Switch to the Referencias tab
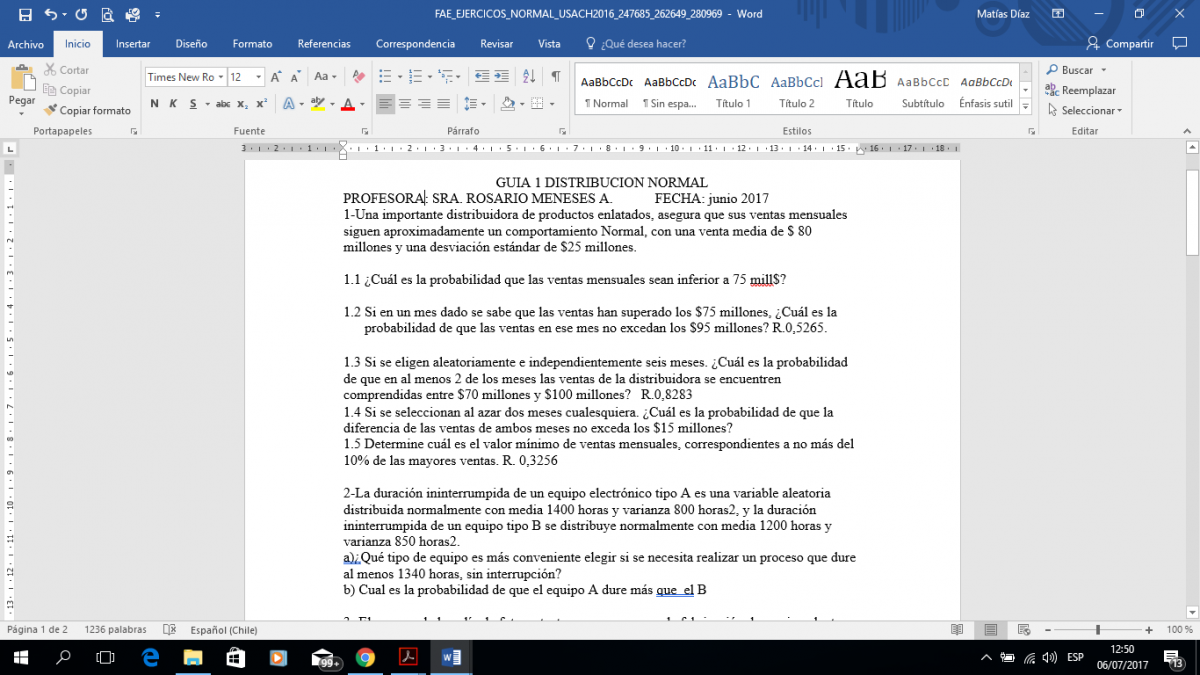Screen dimensions: 1200x675 coord(324,44)
